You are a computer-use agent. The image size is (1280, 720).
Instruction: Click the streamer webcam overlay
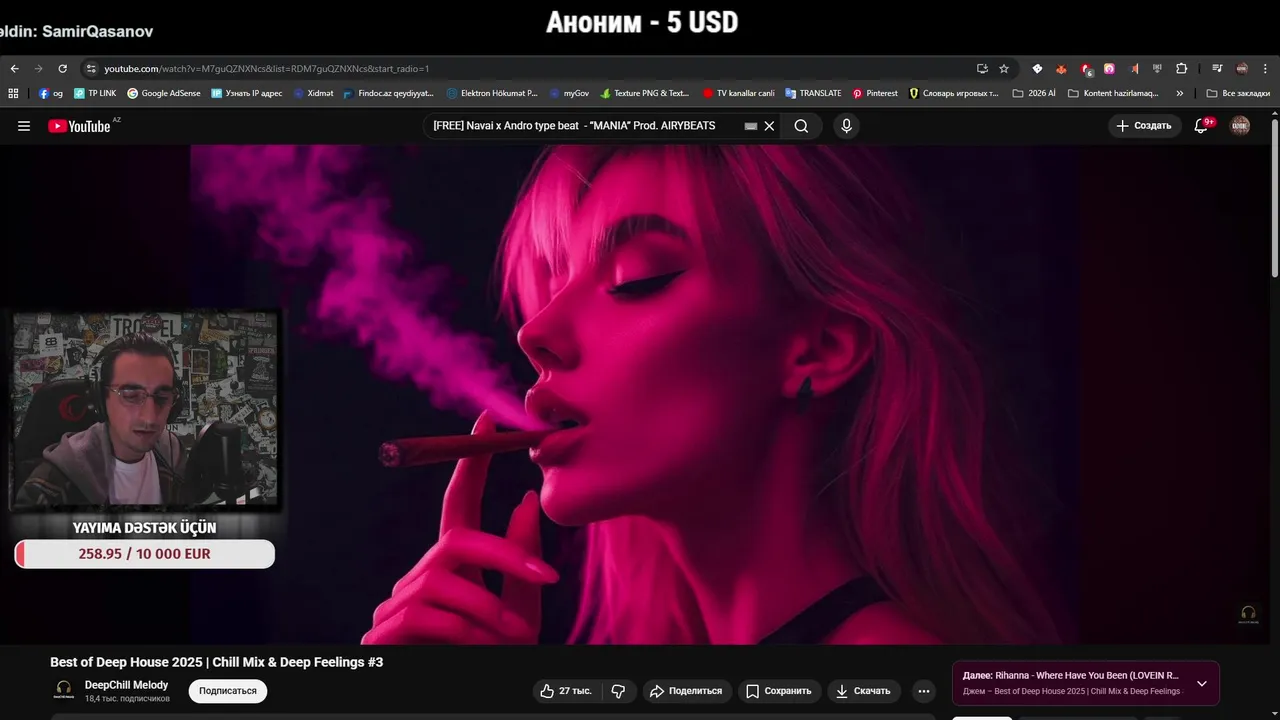(145, 410)
